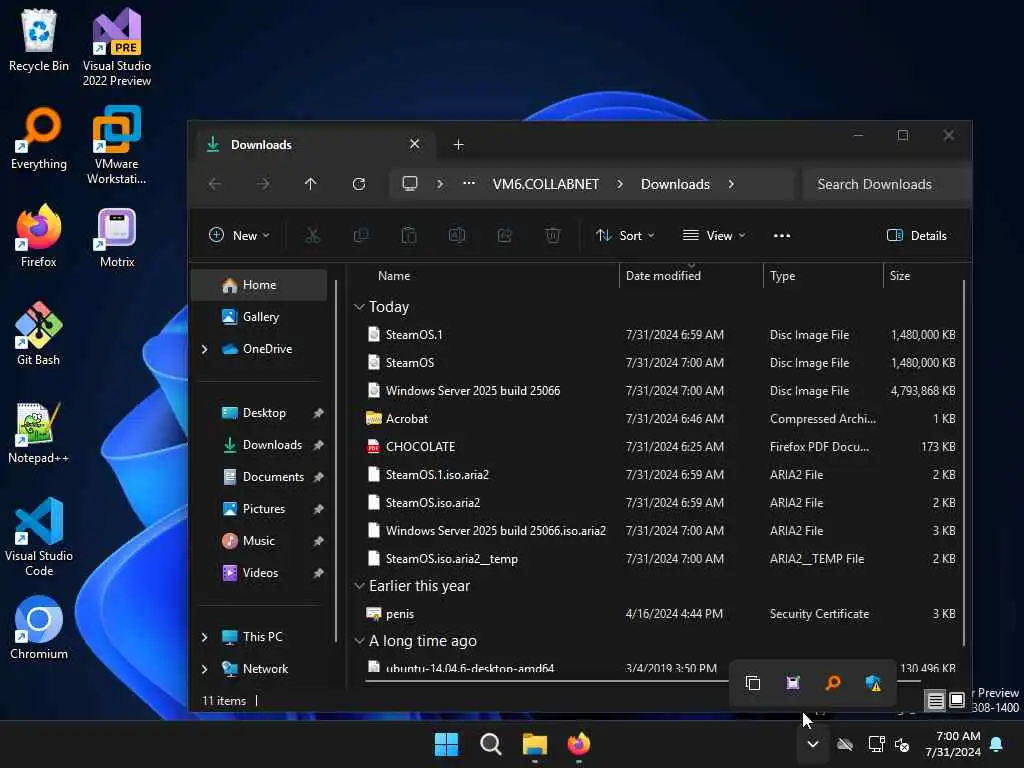Click the Copy icon in Explorer toolbar
This screenshot has height=768, width=1024.
pos(360,236)
